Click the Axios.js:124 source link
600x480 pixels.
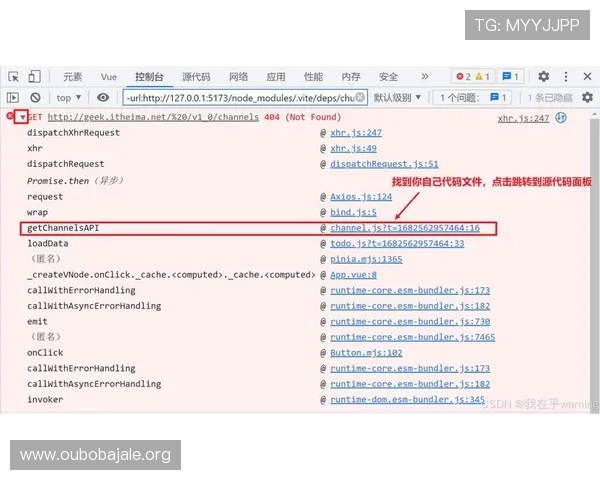coord(361,197)
